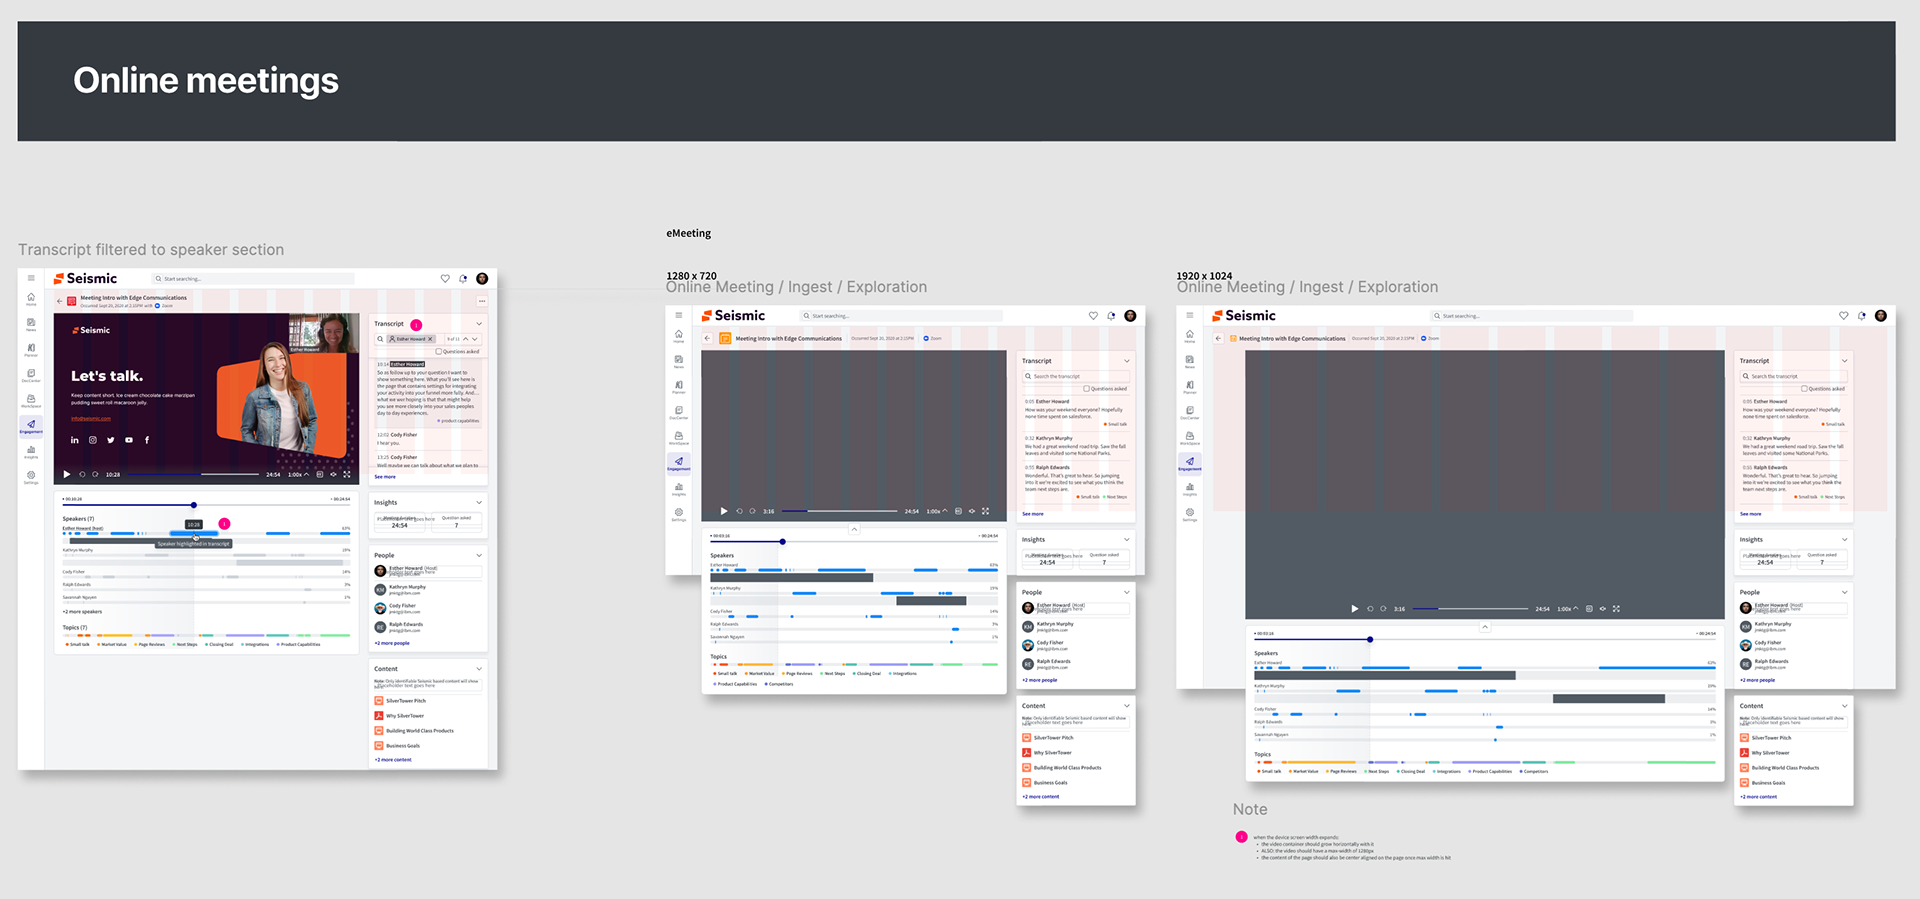
Task: Open 1.00x speed menu in 1920x1024 mockup
Action: [1567, 608]
